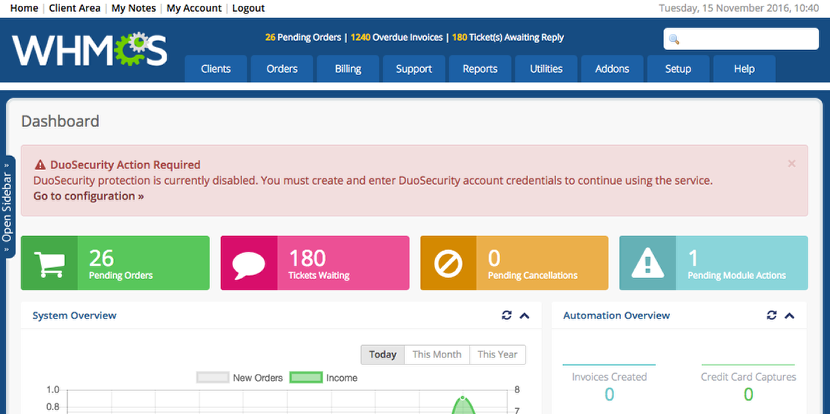The image size is (830, 414).
Task: Open the Billing menu
Action: tap(348, 69)
